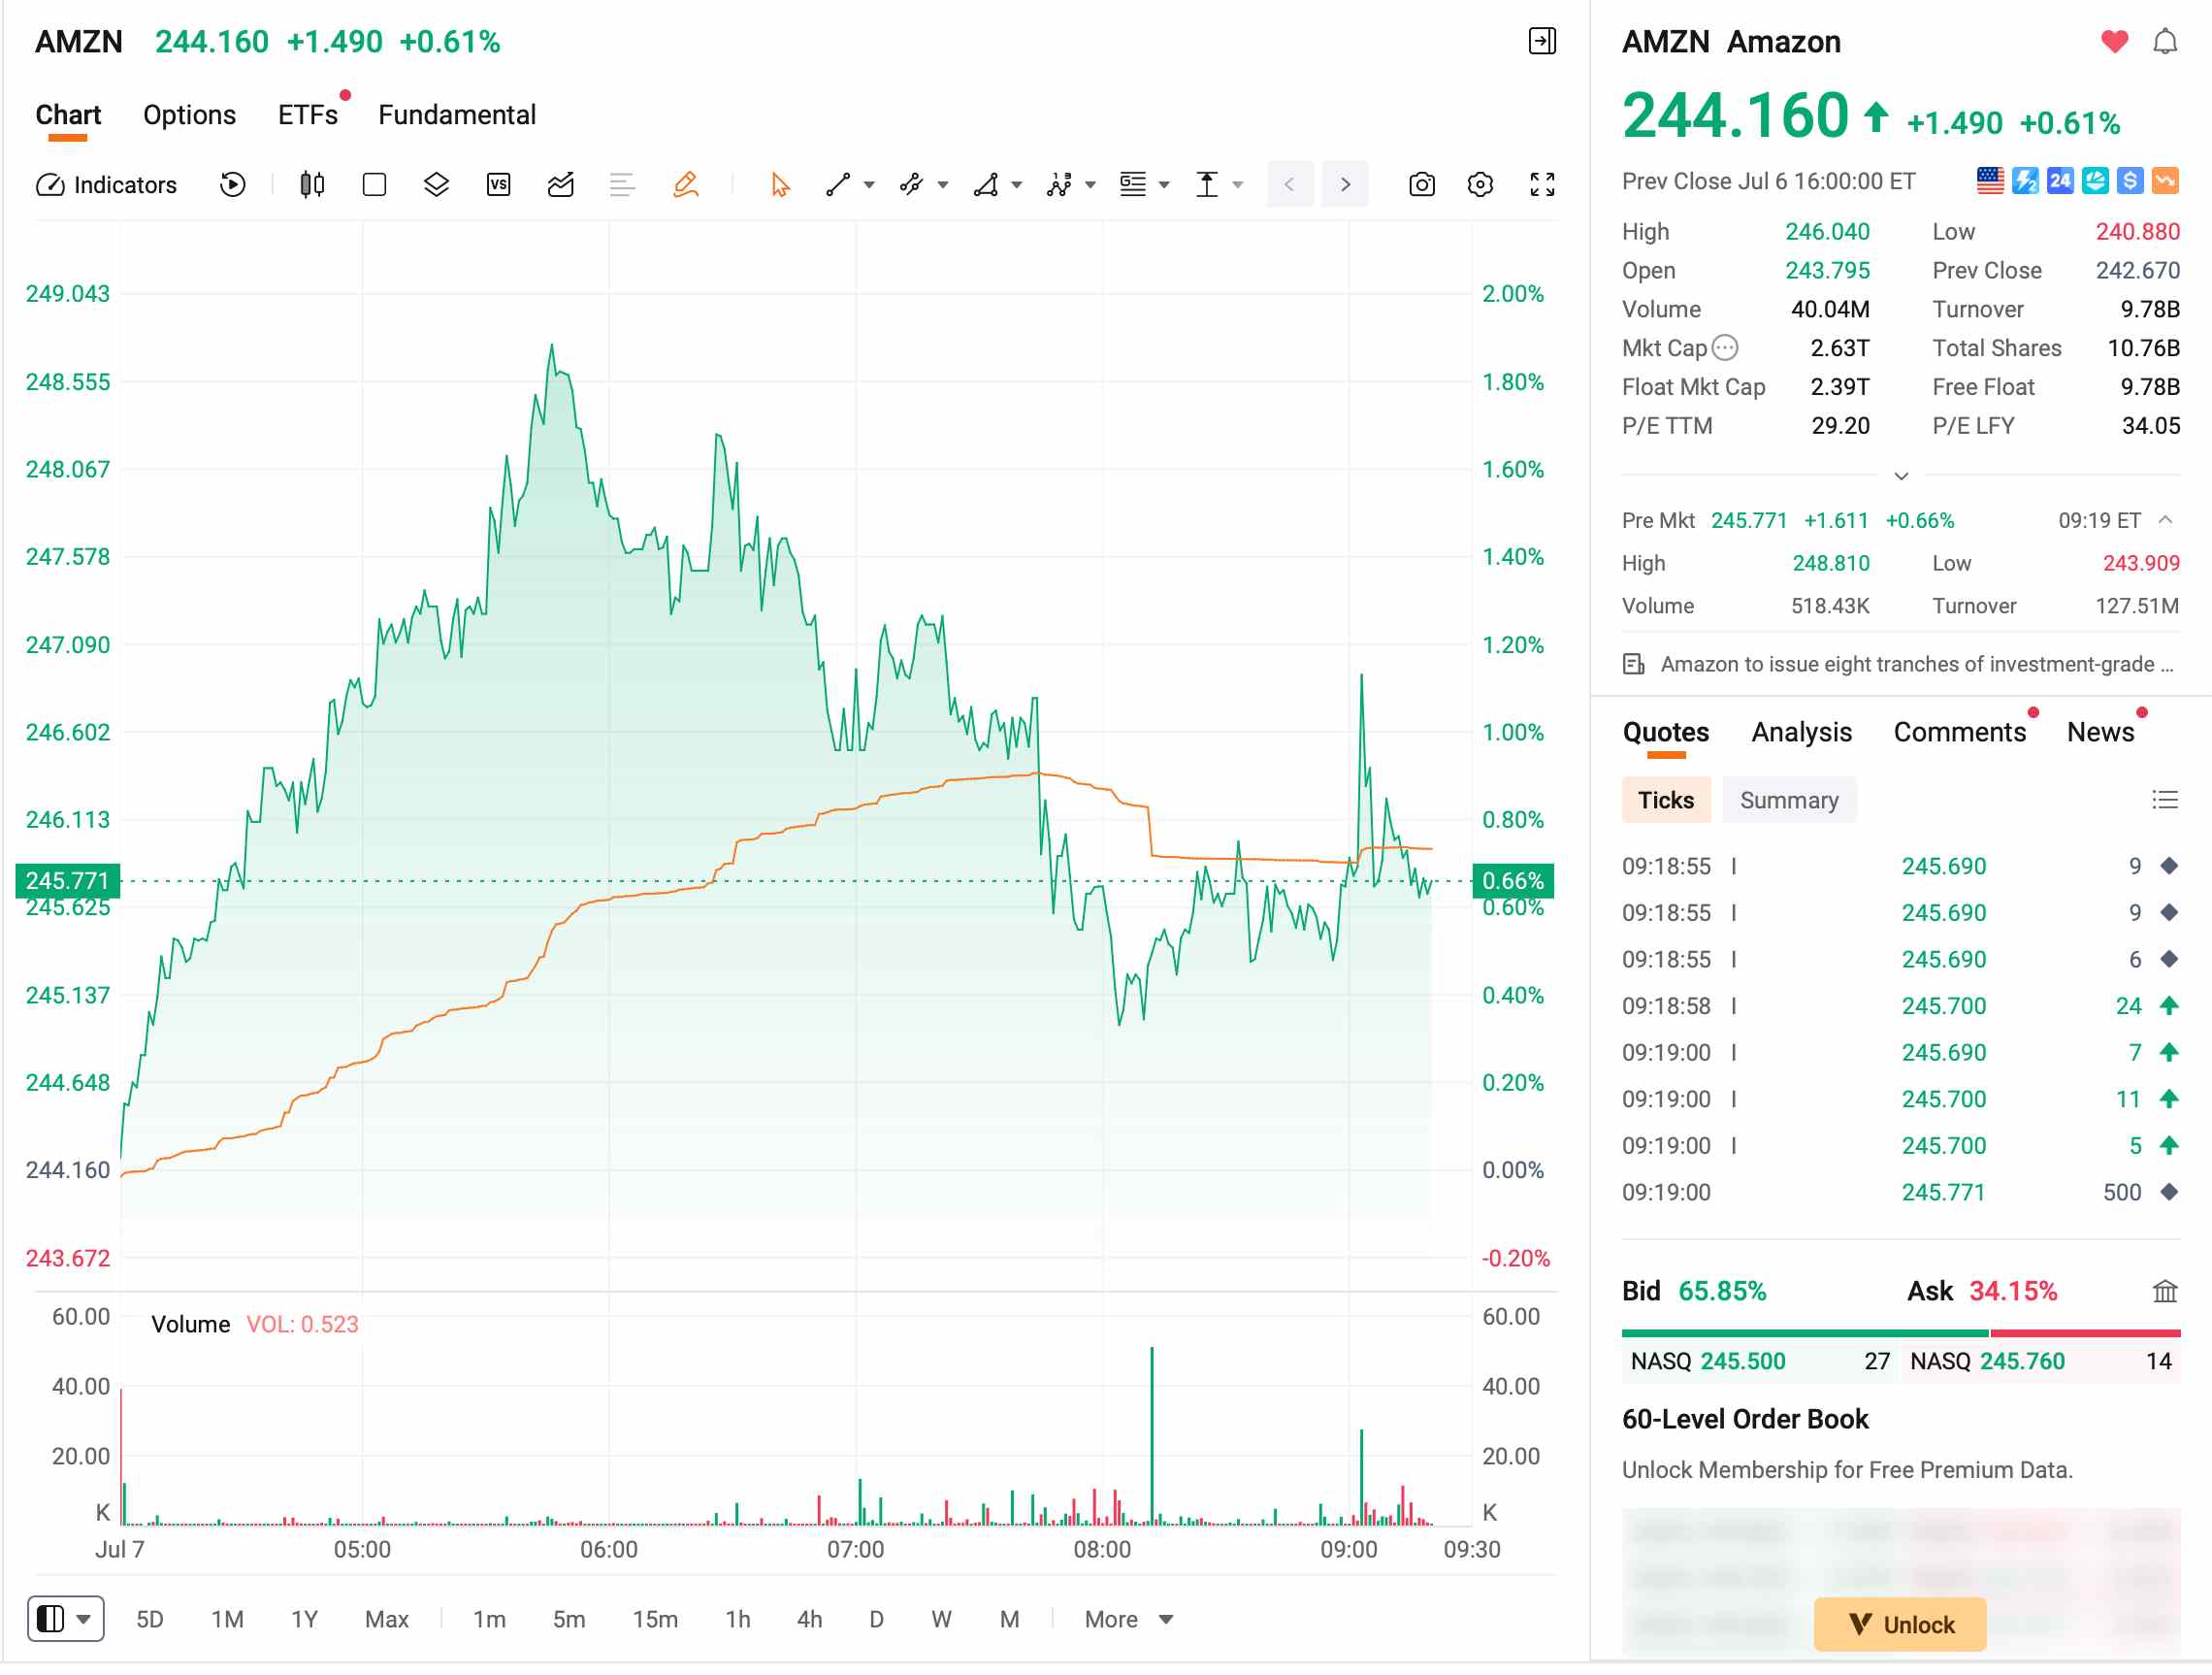
Task: Open the More intervals dropdown
Action: click(1128, 1619)
